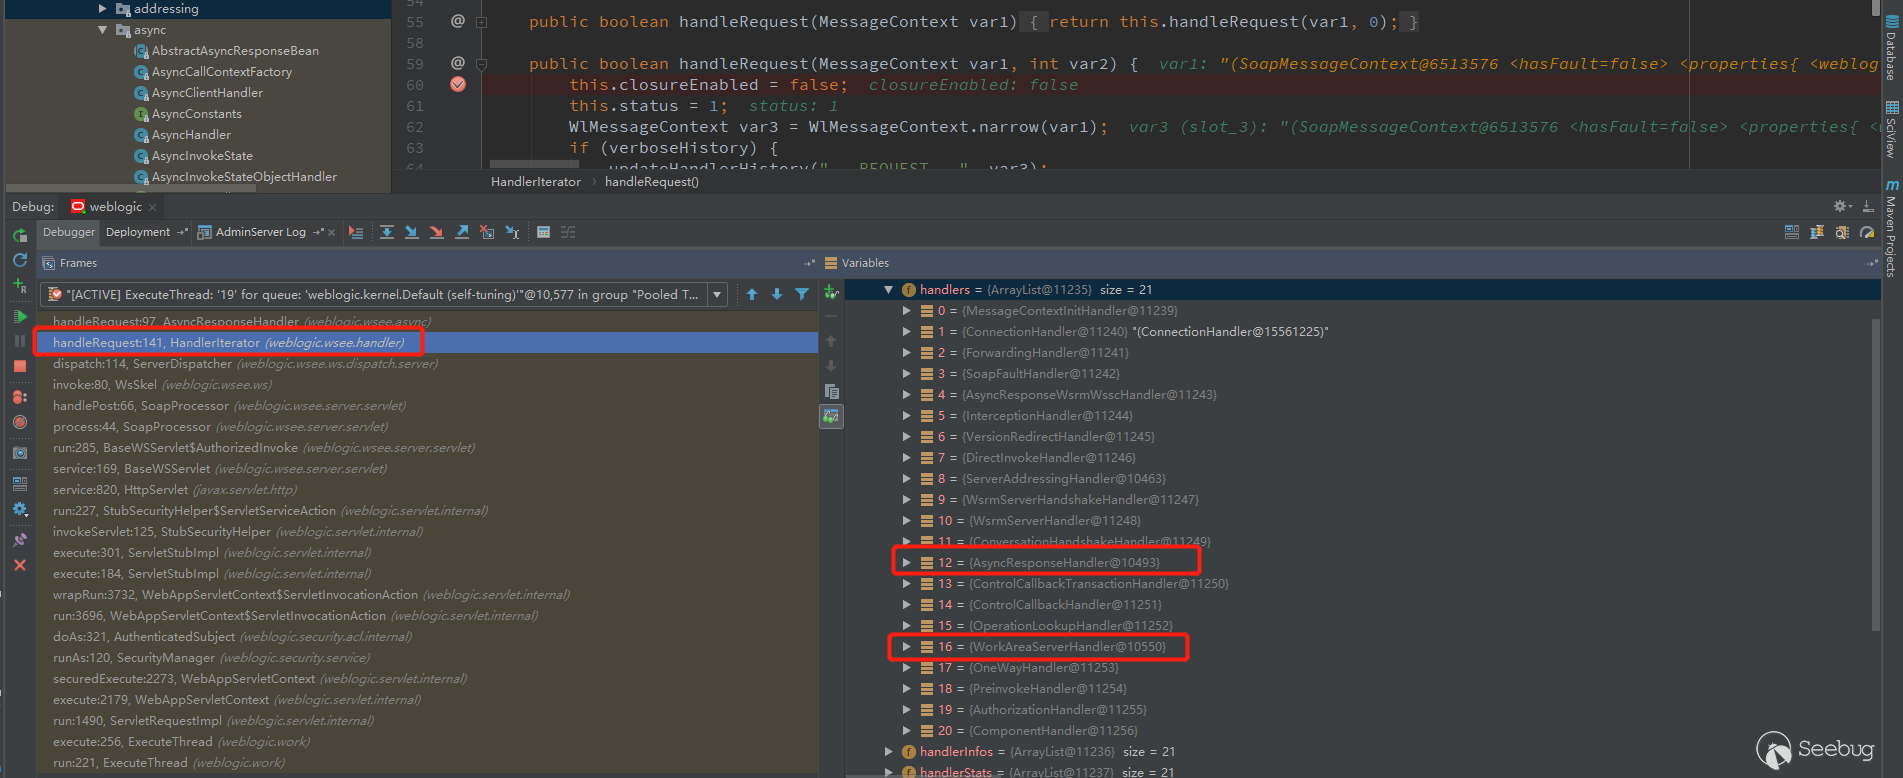
Task: Switch to the Deployment tab
Action: (138, 232)
